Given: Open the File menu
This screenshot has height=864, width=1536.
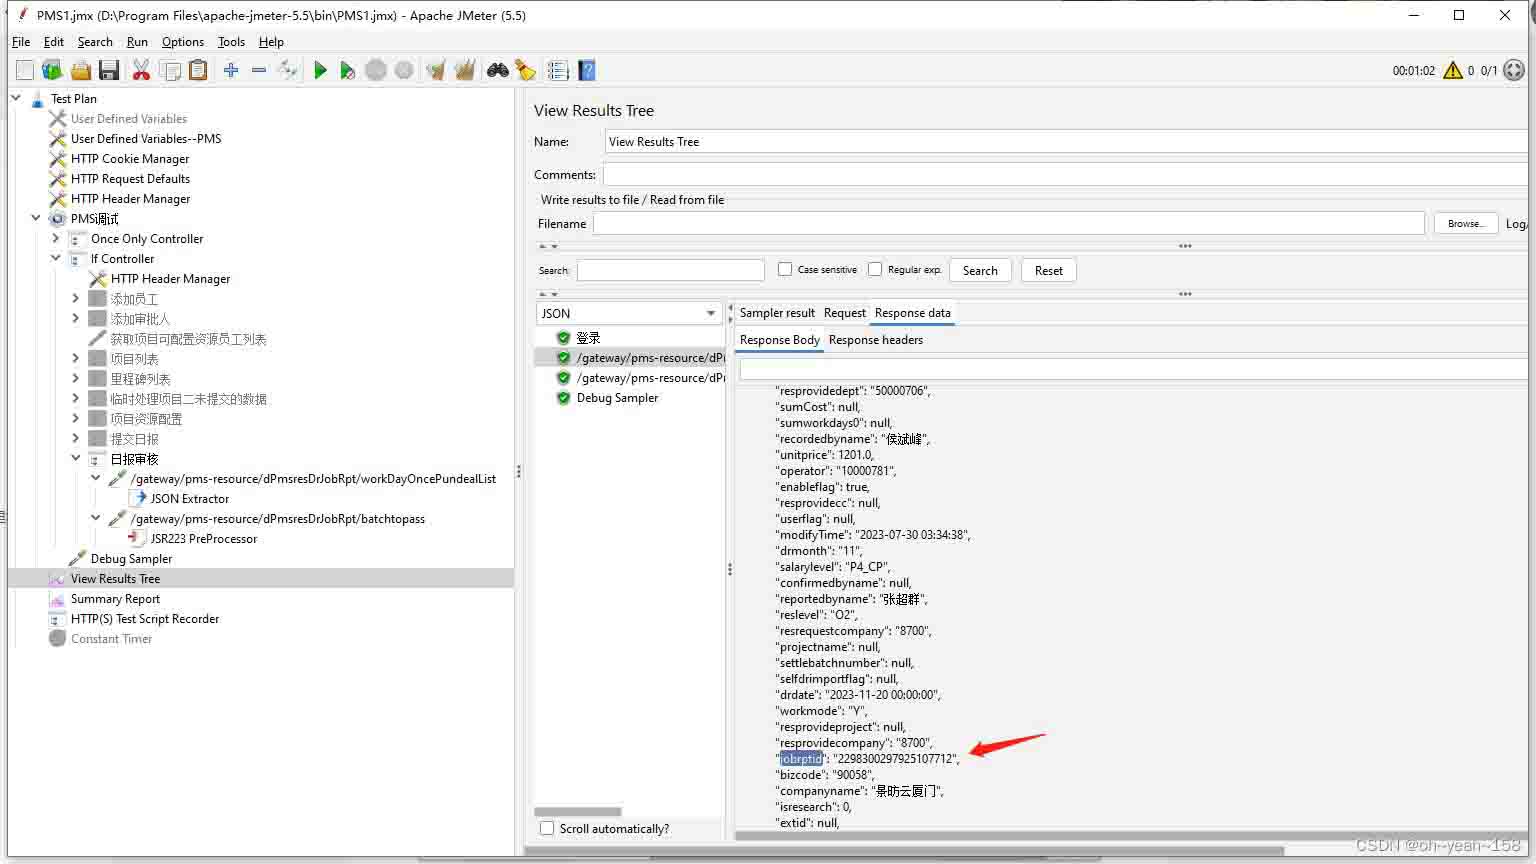Looking at the screenshot, I should [x=21, y=42].
